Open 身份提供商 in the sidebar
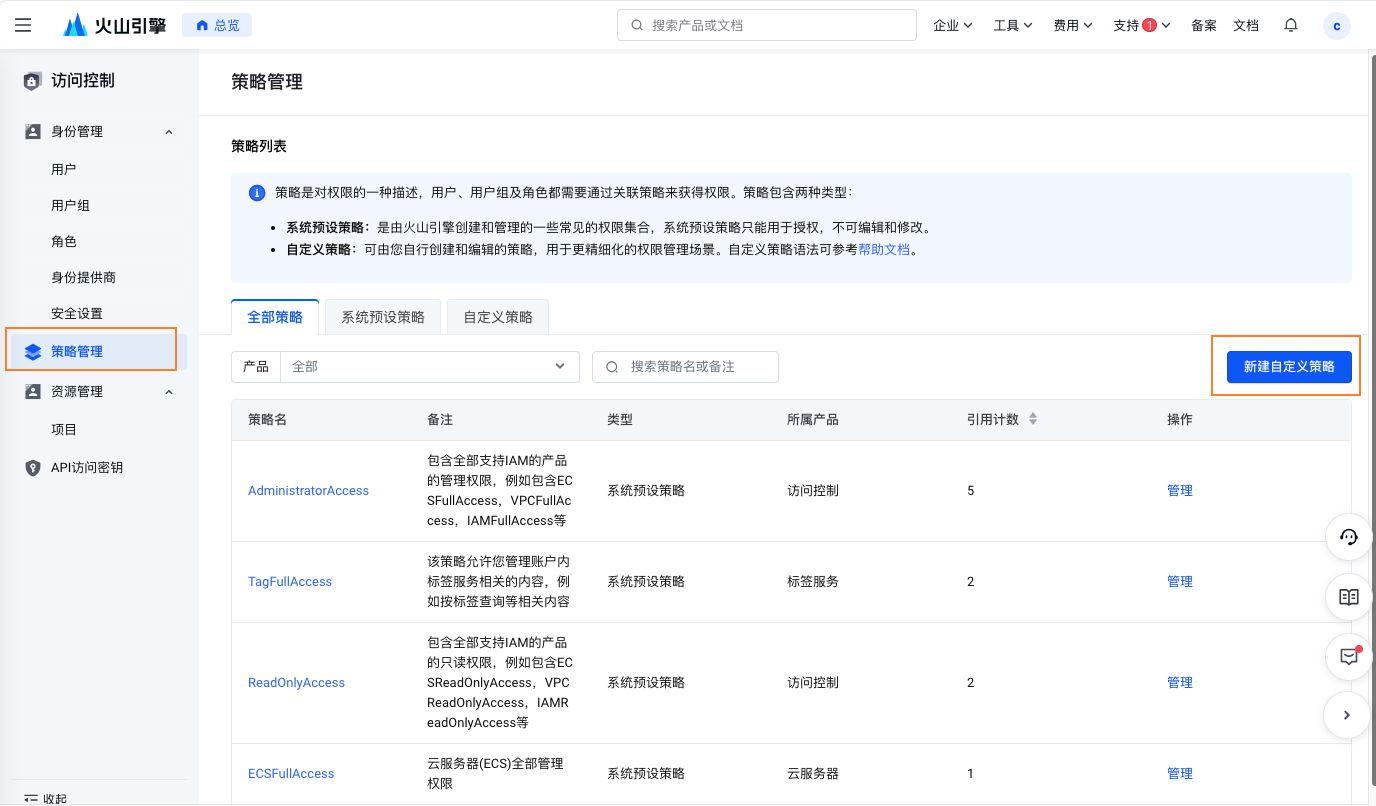The height and width of the screenshot is (806, 1376). (x=84, y=277)
